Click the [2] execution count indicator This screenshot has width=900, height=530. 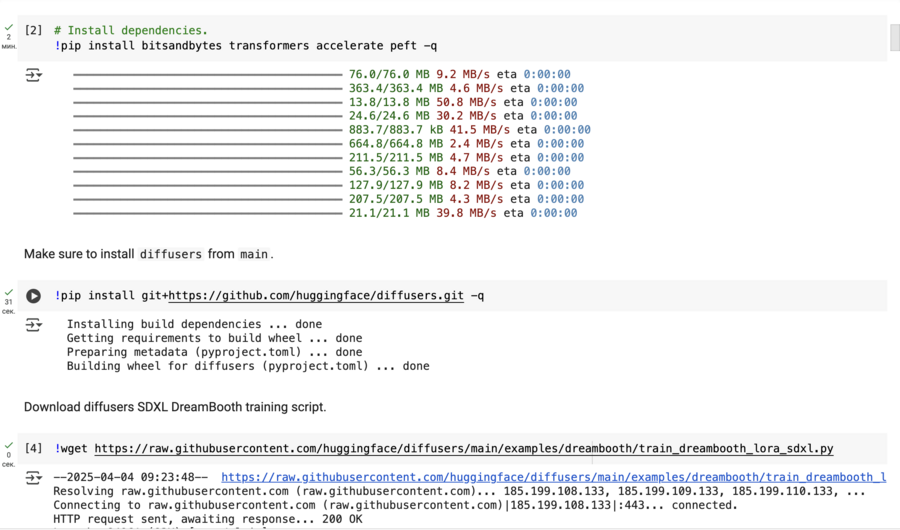tap(33, 31)
